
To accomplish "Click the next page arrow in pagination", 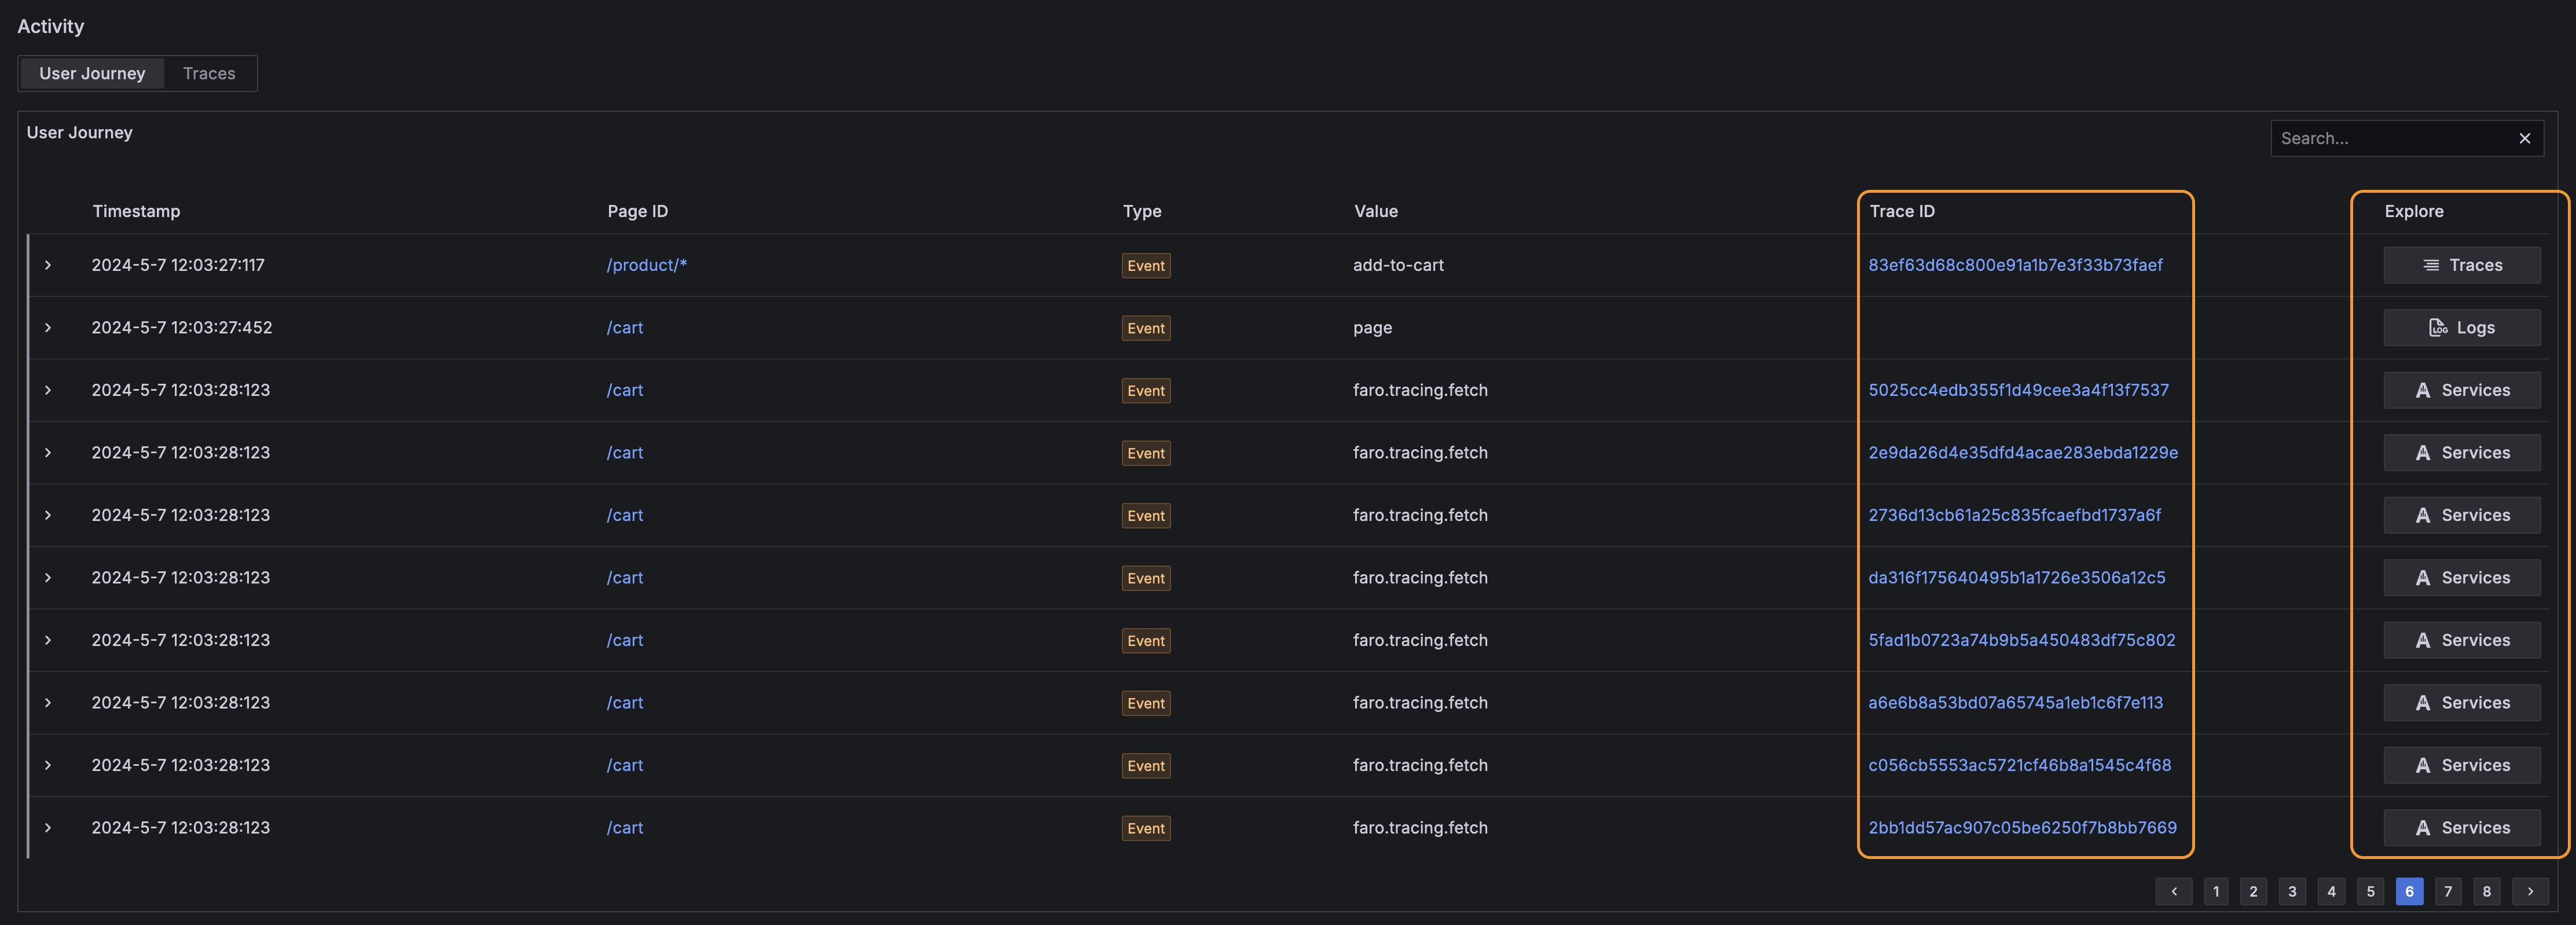I will pos(2531,891).
